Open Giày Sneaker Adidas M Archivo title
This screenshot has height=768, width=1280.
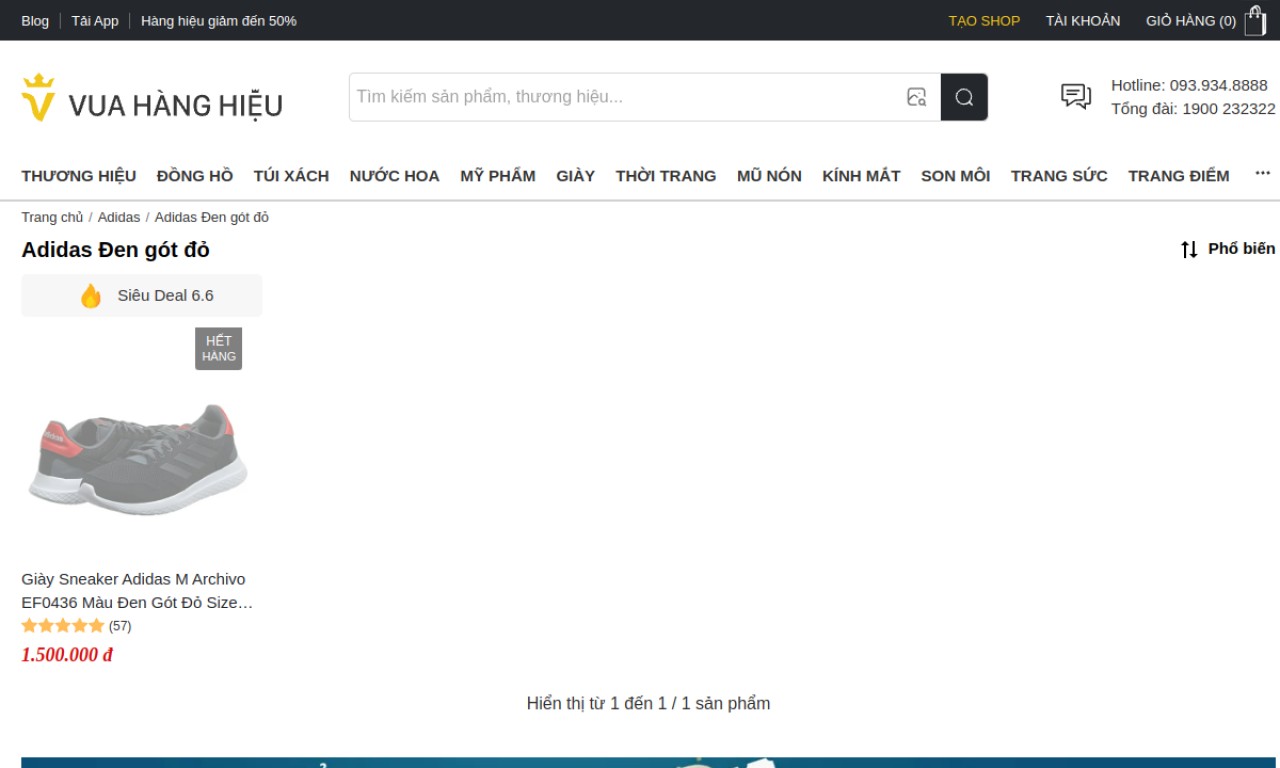[x=137, y=591]
